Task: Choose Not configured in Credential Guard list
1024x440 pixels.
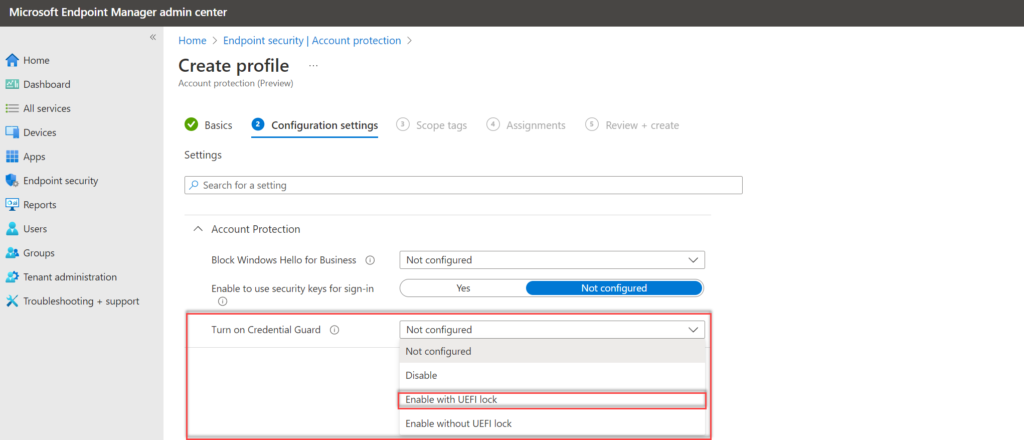Action: (552, 351)
